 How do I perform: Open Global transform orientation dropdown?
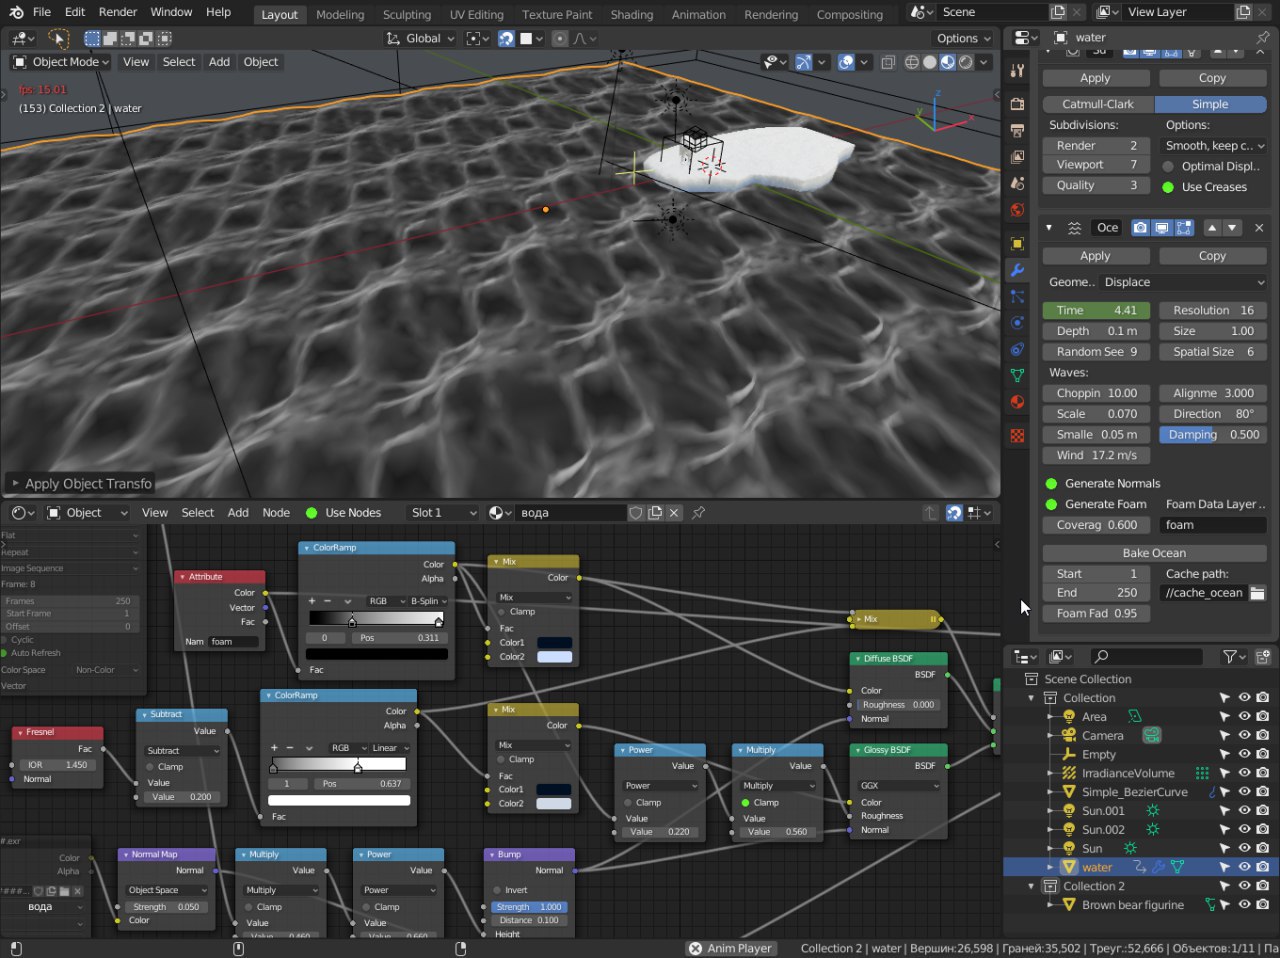click(x=420, y=38)
